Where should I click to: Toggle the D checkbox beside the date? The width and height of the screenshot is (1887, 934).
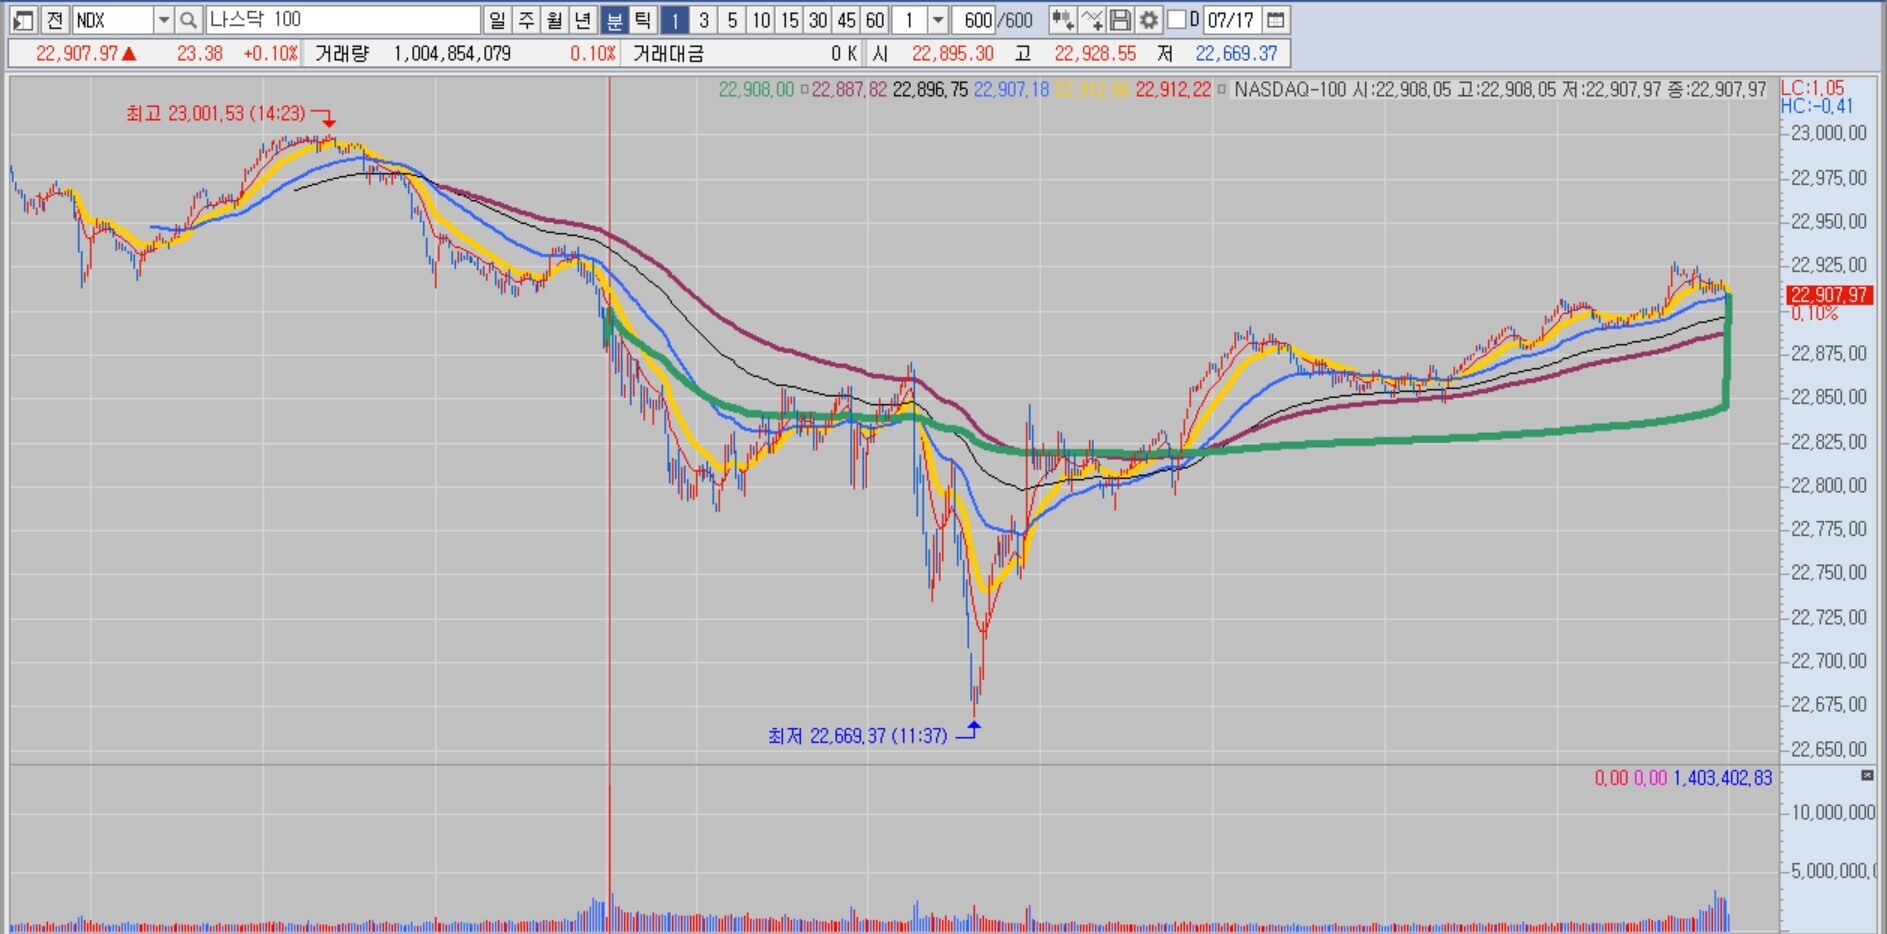pos(1177,20)
